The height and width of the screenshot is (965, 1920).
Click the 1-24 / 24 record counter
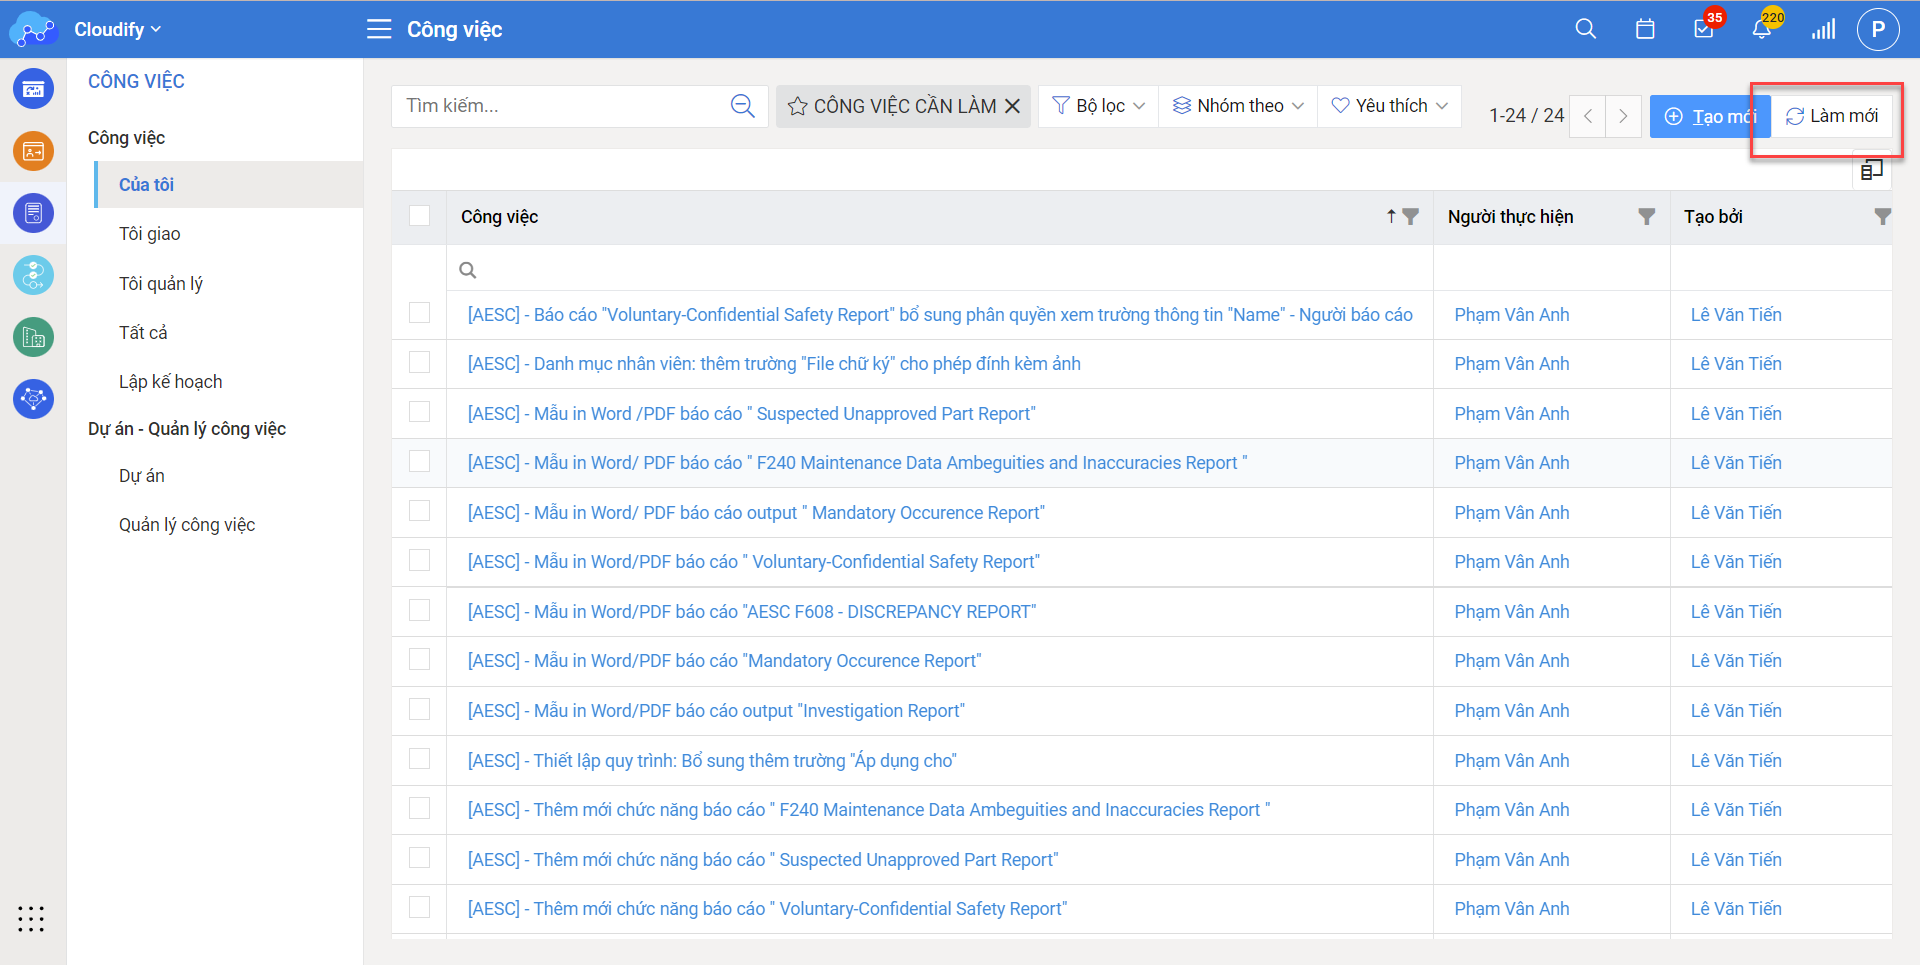tap(1526, 116)
